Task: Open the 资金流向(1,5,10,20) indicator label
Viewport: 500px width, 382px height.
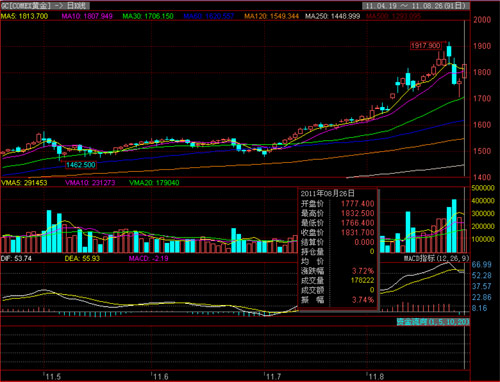Action: coord(433,322)
